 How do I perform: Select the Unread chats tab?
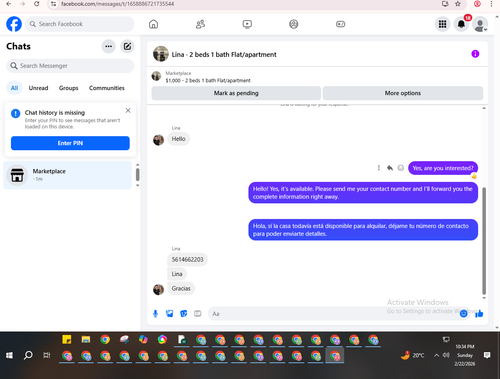click(x=38, y=88)
